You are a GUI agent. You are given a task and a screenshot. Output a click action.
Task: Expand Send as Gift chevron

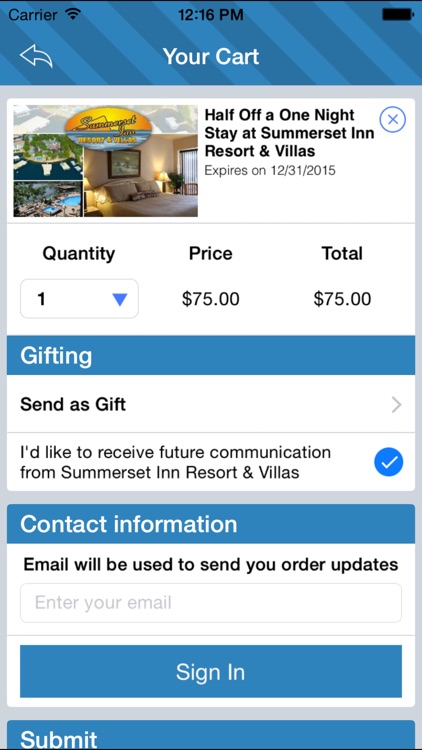click(x=396, y=405)
